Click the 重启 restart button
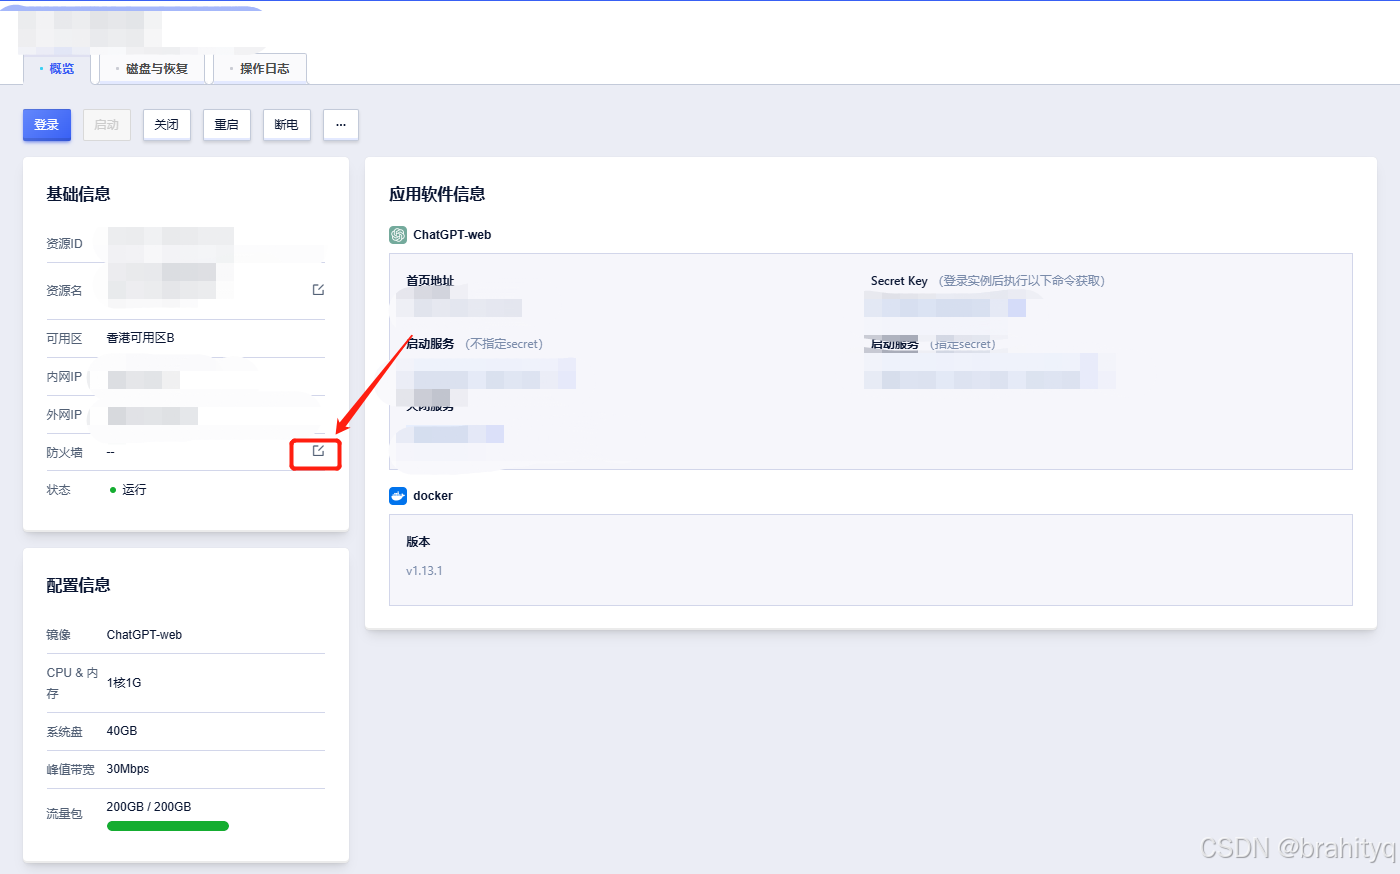Screen dimensions: 1400x874 tap(226, 124)
